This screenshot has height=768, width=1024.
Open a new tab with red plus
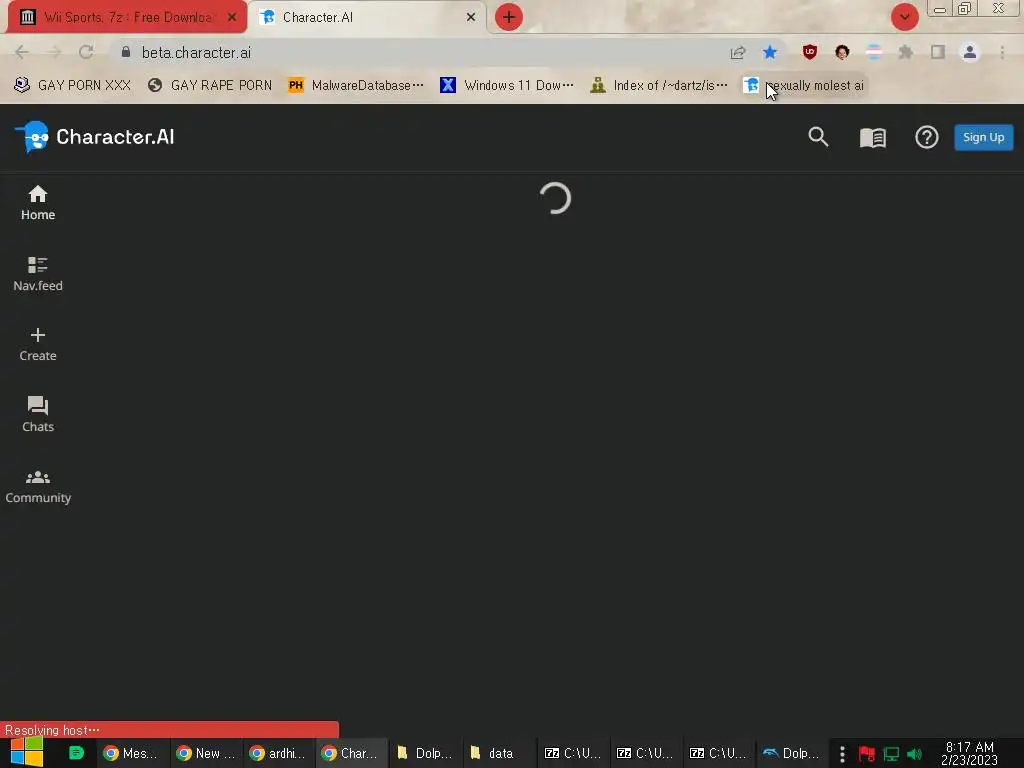(x=509, y=17)
